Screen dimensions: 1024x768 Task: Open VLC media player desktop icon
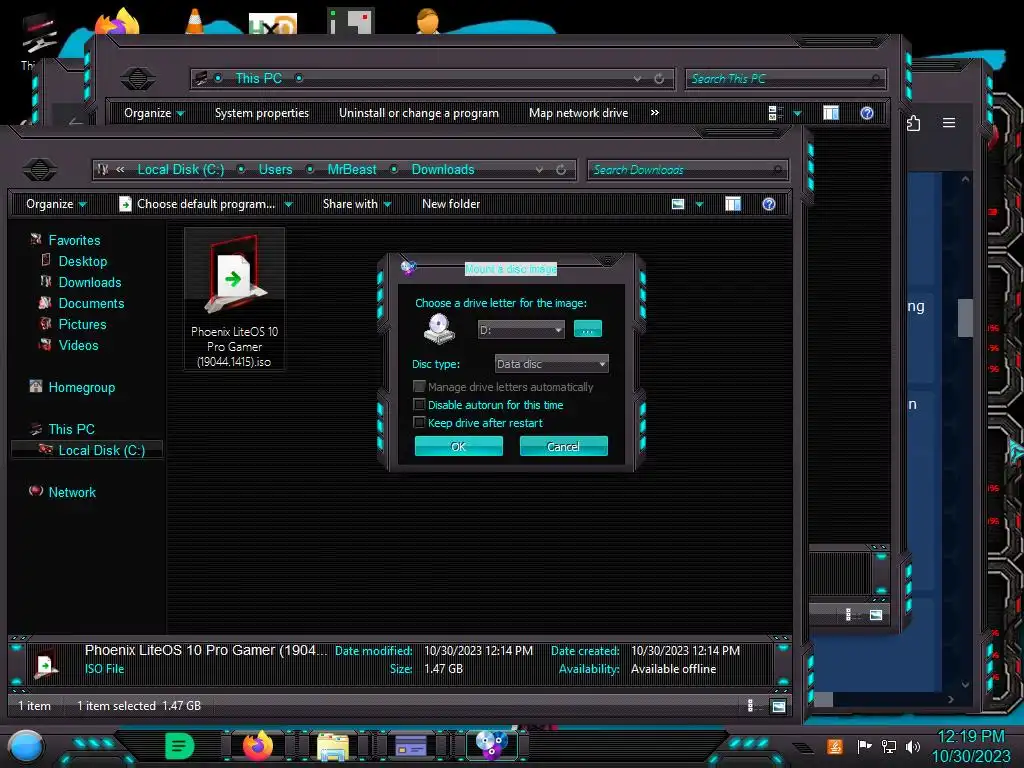[x=195, y=21]
